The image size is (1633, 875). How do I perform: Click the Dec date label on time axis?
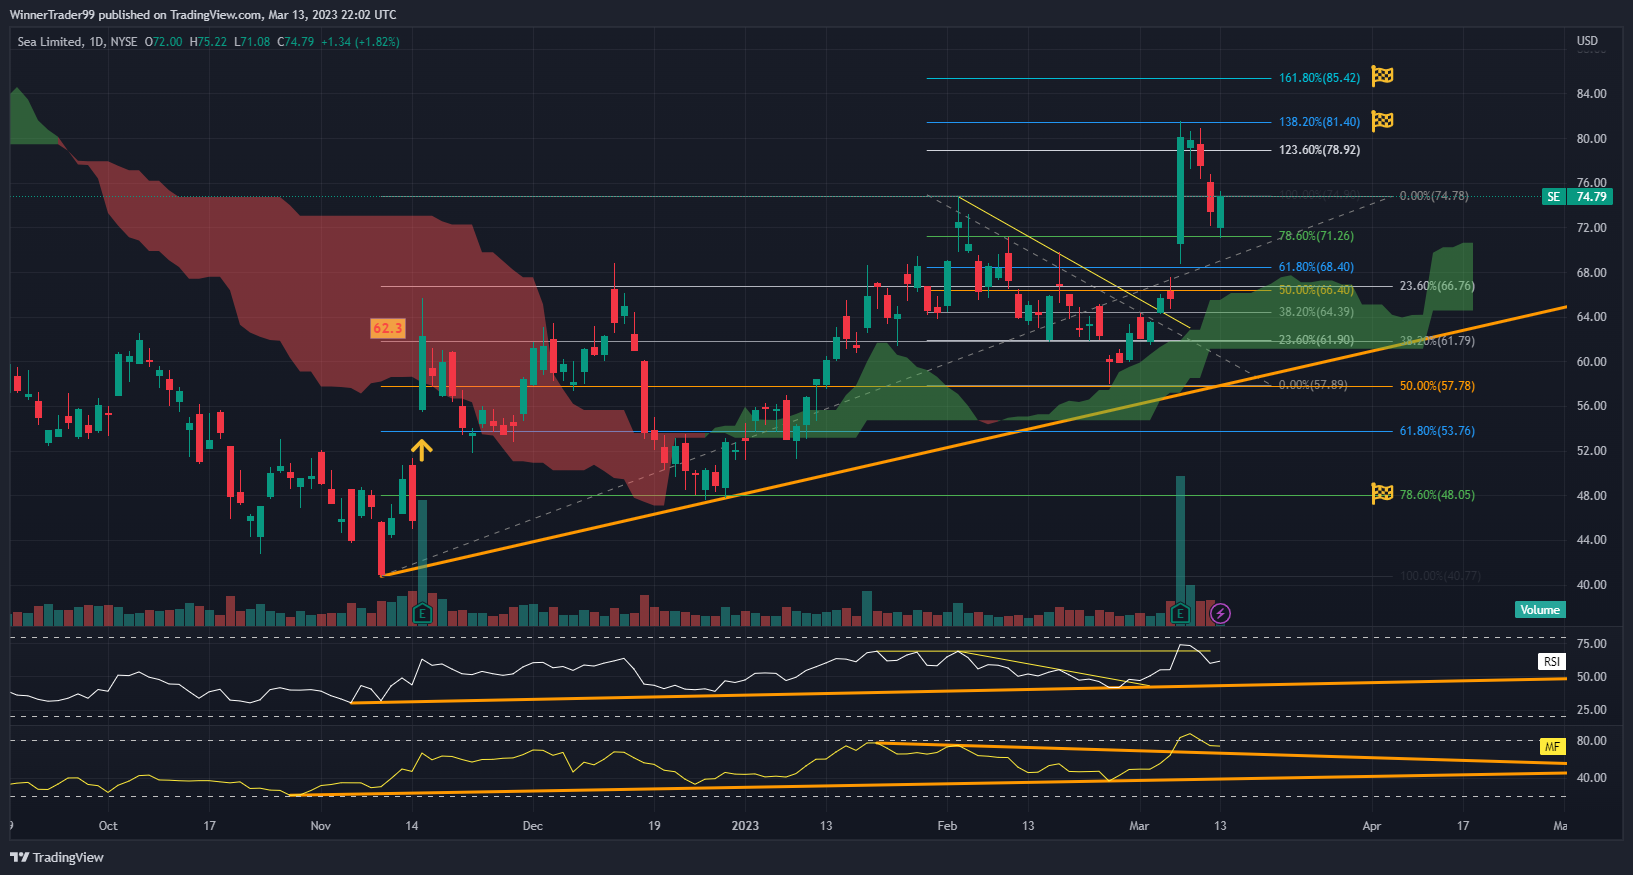tap(532, 826)
